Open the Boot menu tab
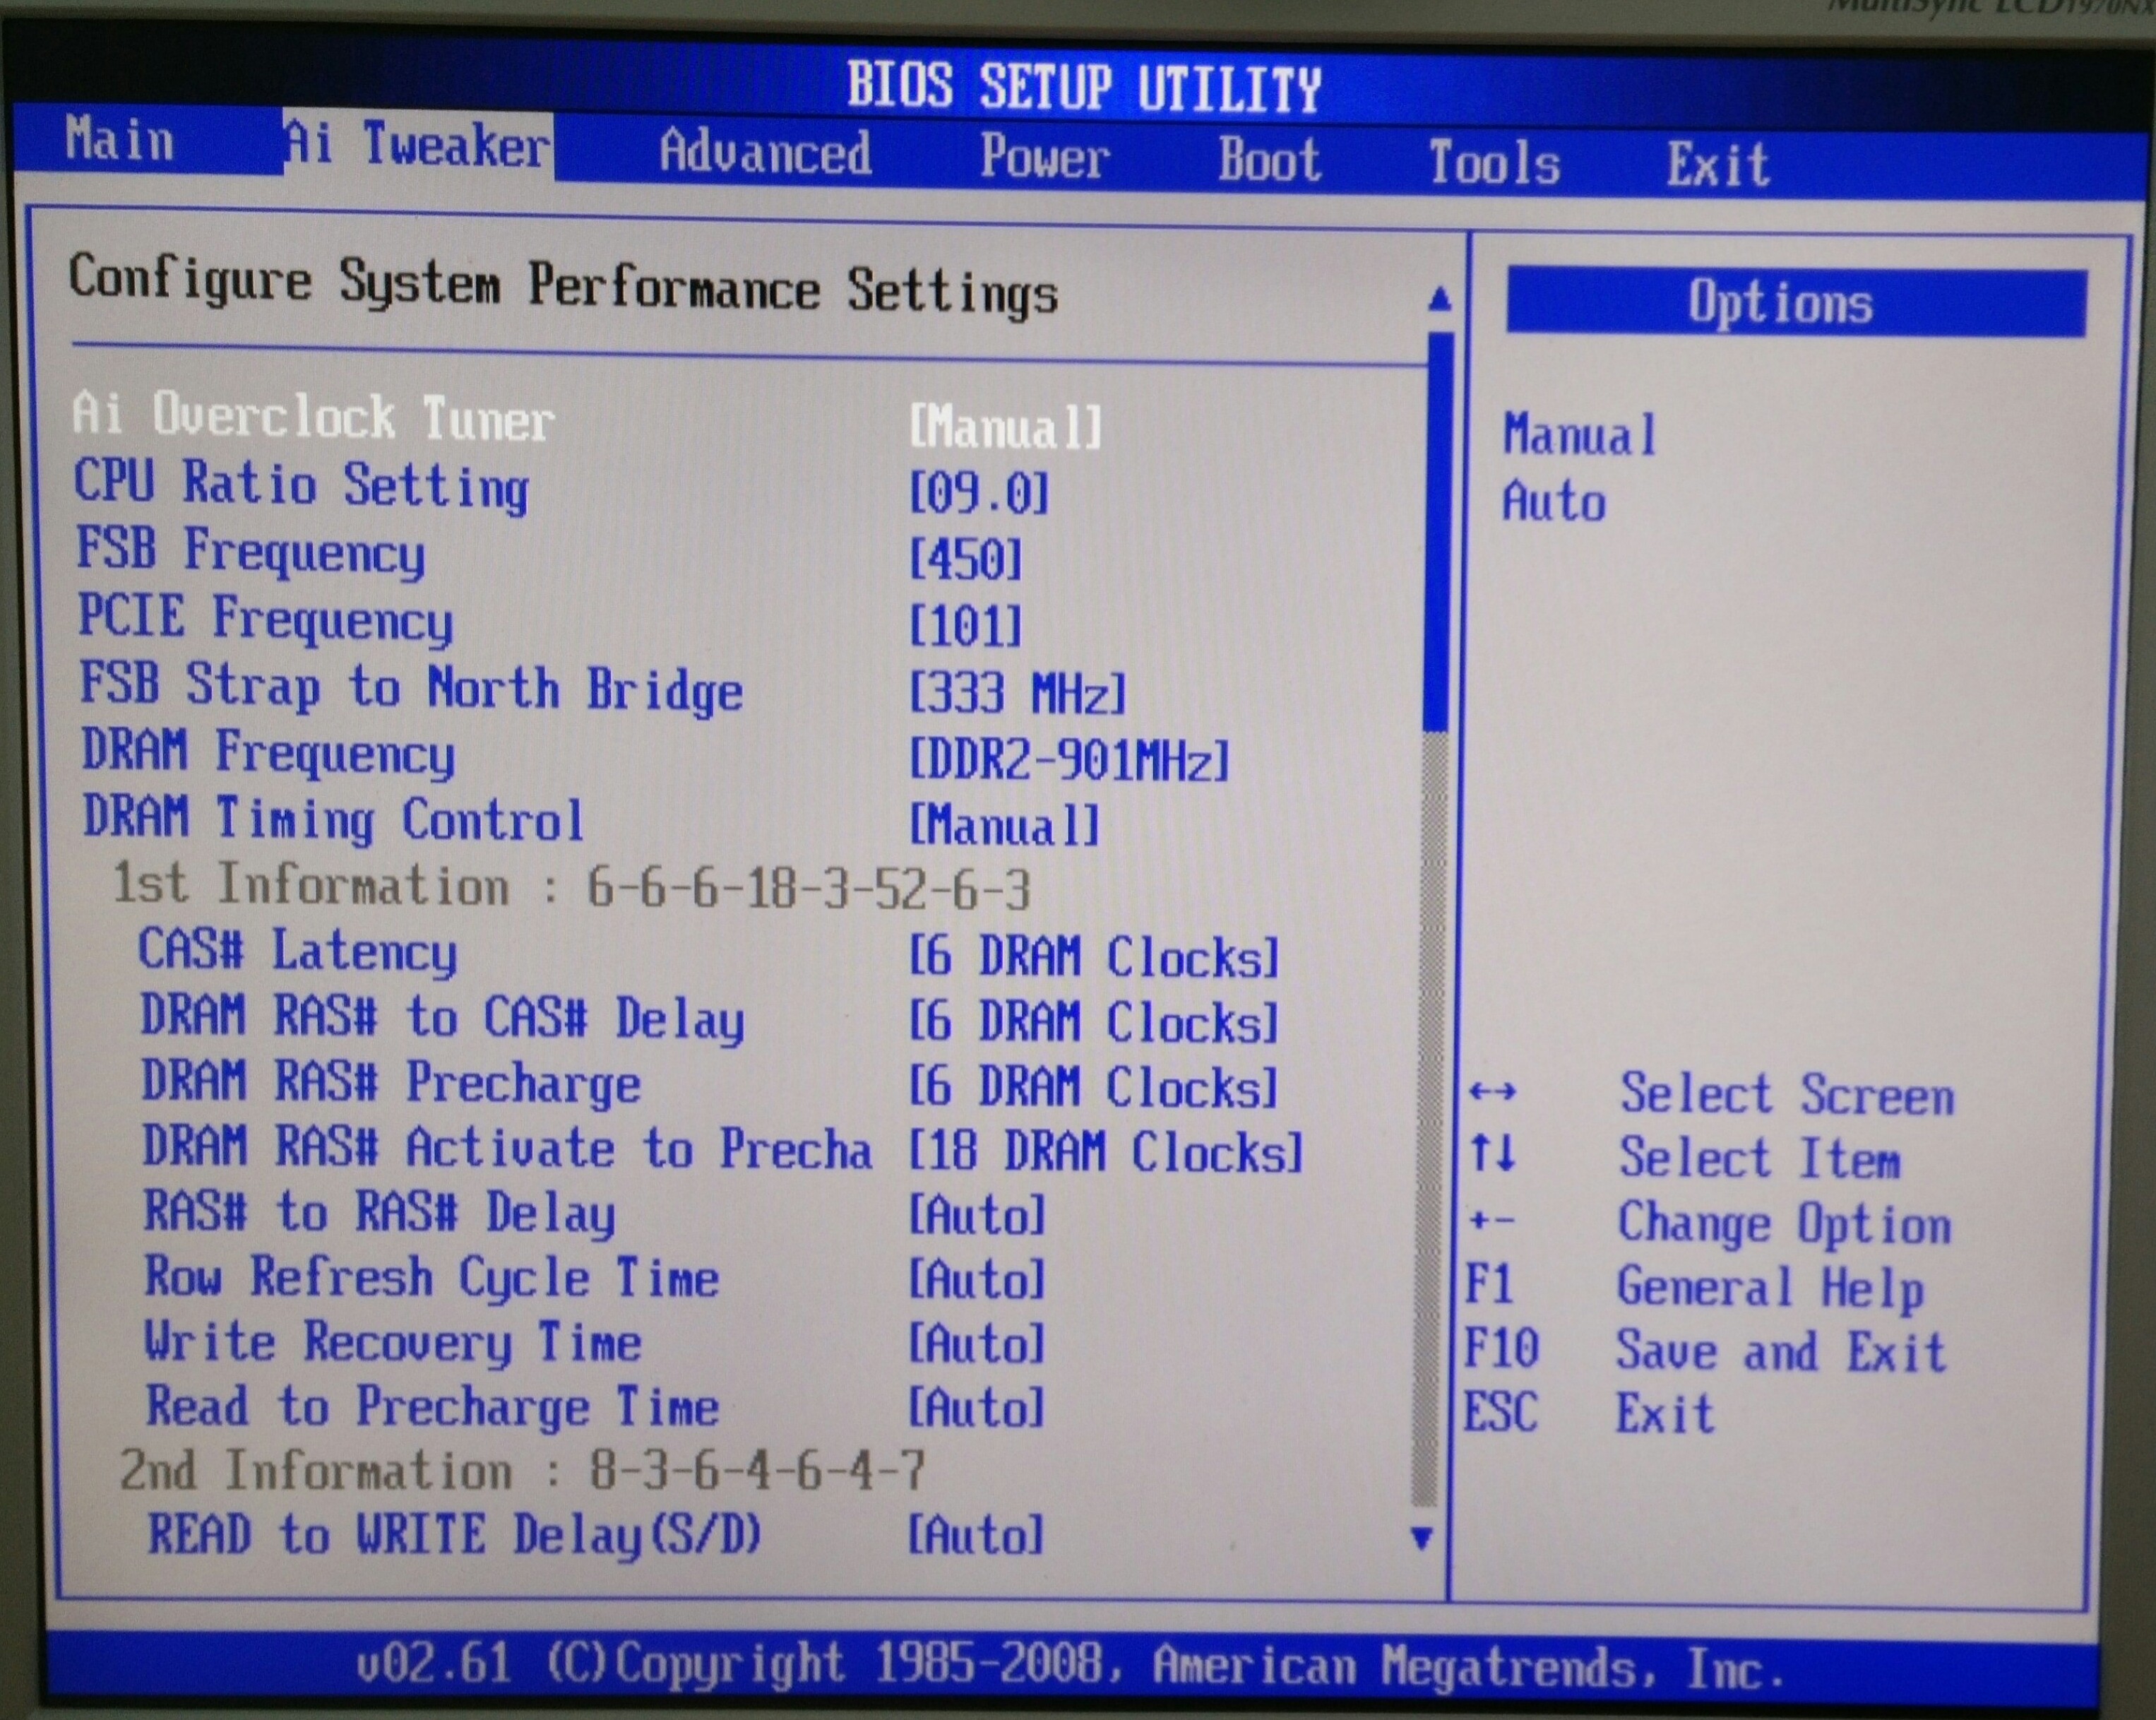This screenshot has height=1720, width=2156. click(1268, 160)
